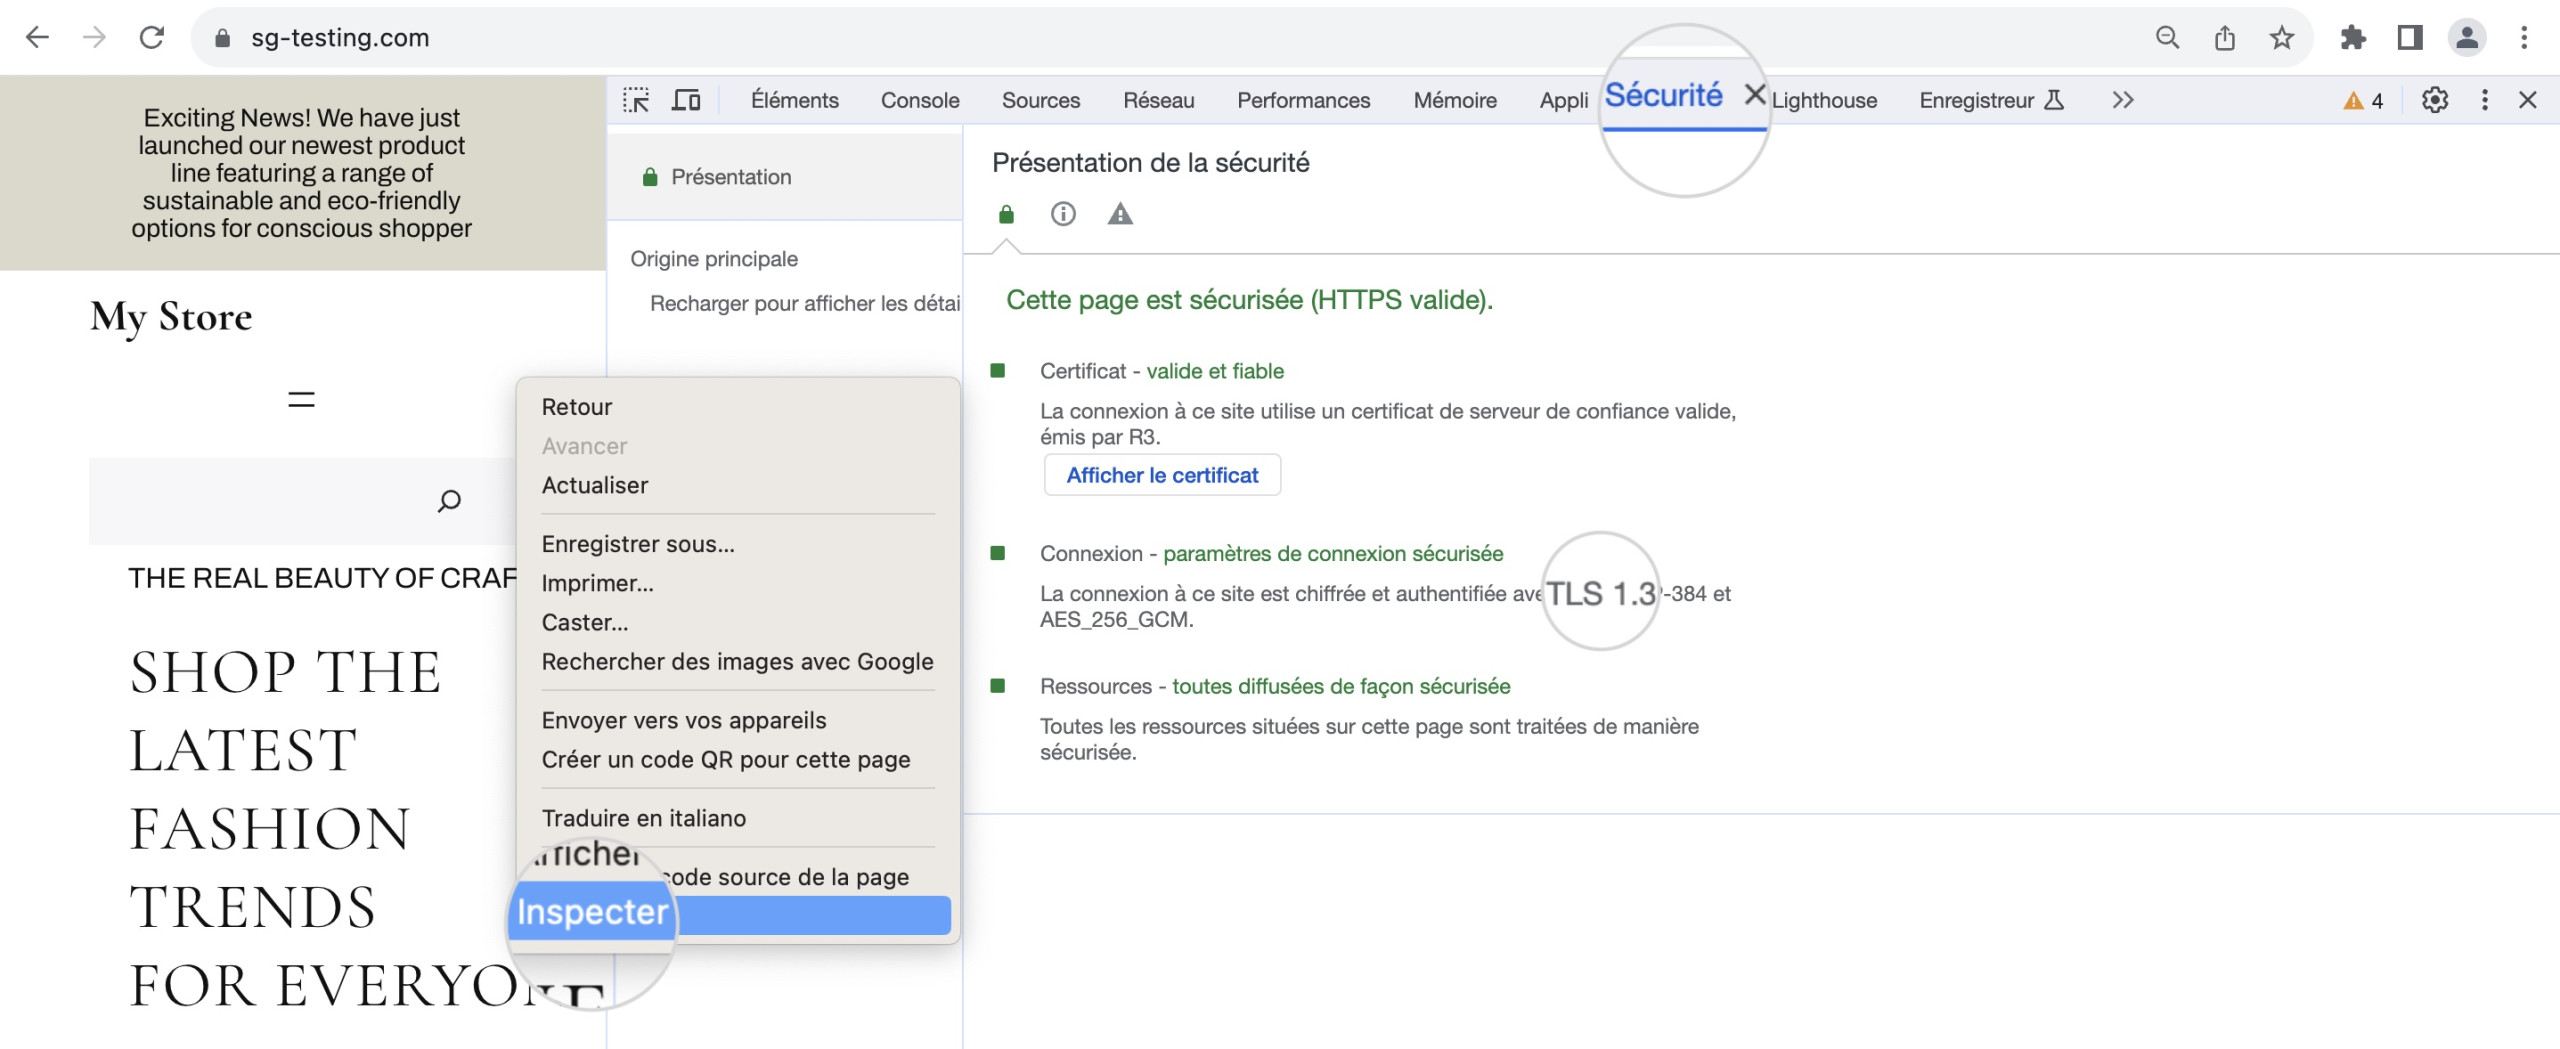This screenshot has width=2560, height=1049.
Task: Open the Appli tab
Action: coord(1563,100)
